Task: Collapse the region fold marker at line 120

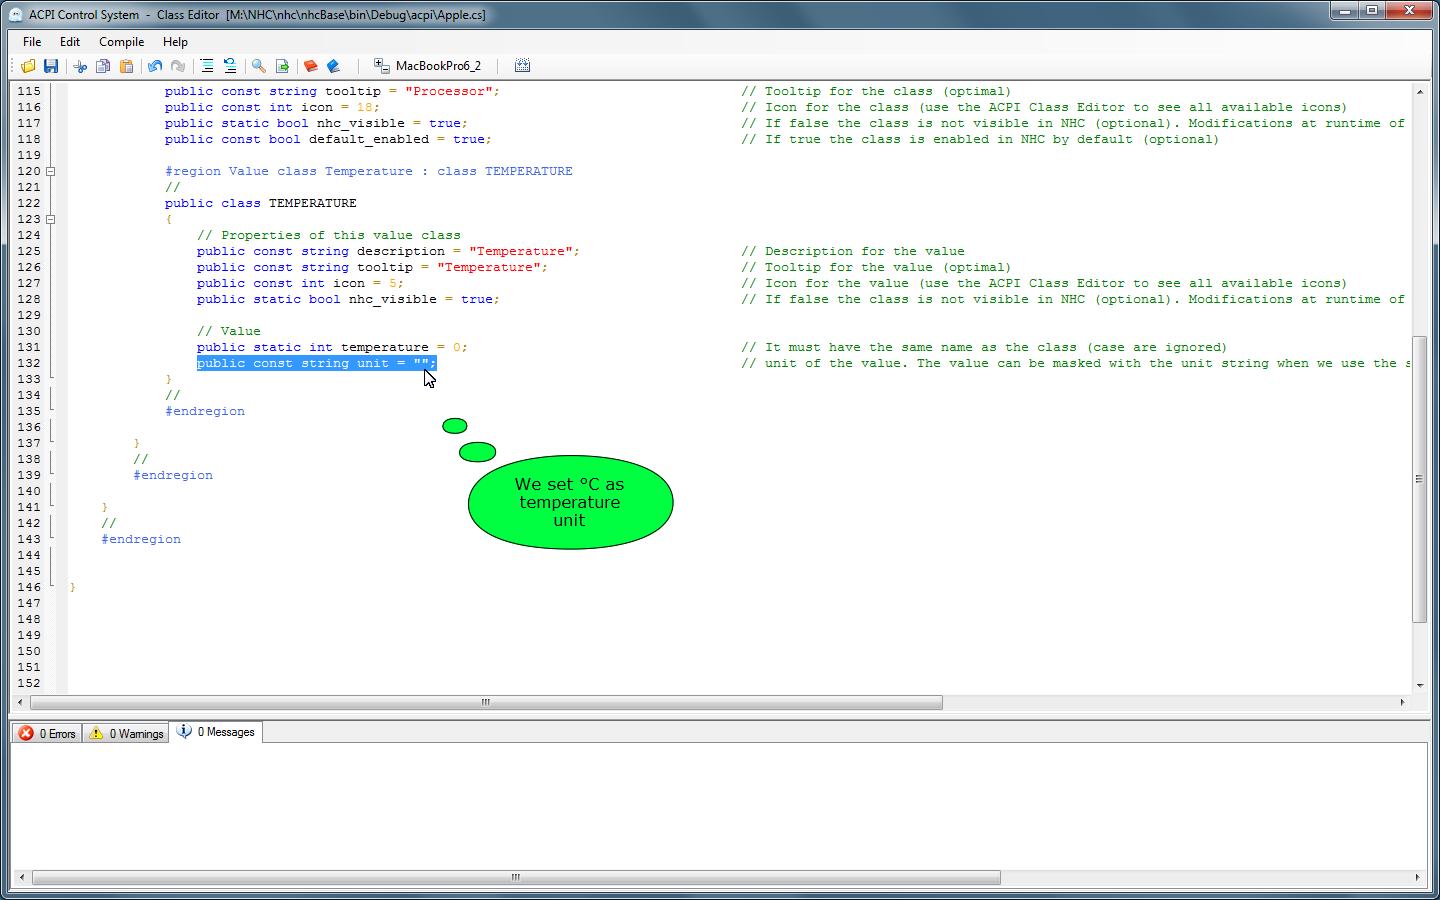Action: click(51, 171)
